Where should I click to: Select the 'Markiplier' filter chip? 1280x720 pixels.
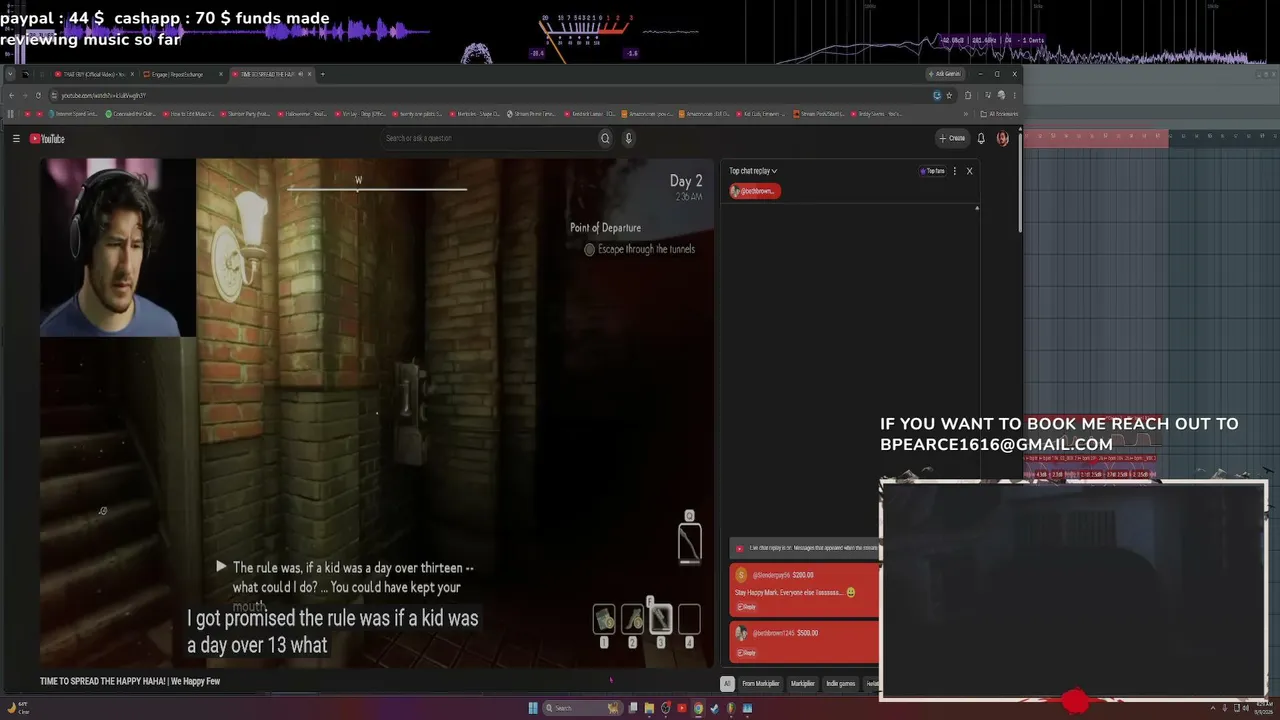coord(803,684)
